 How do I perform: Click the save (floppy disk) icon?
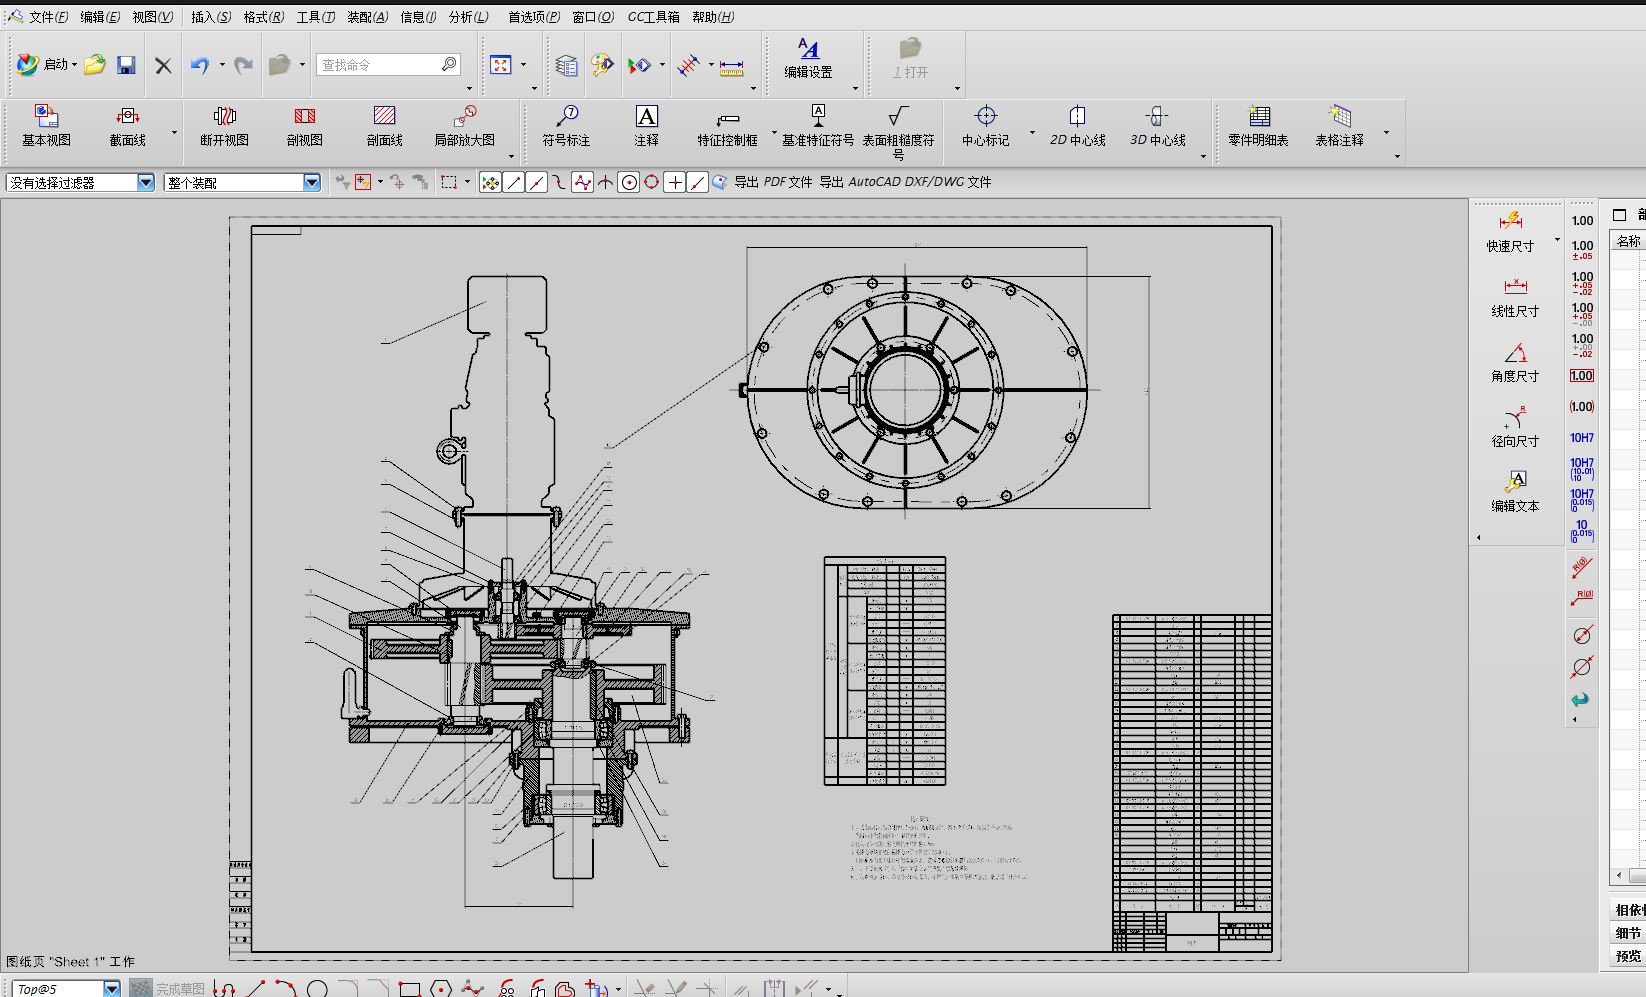tap(126, 65)
